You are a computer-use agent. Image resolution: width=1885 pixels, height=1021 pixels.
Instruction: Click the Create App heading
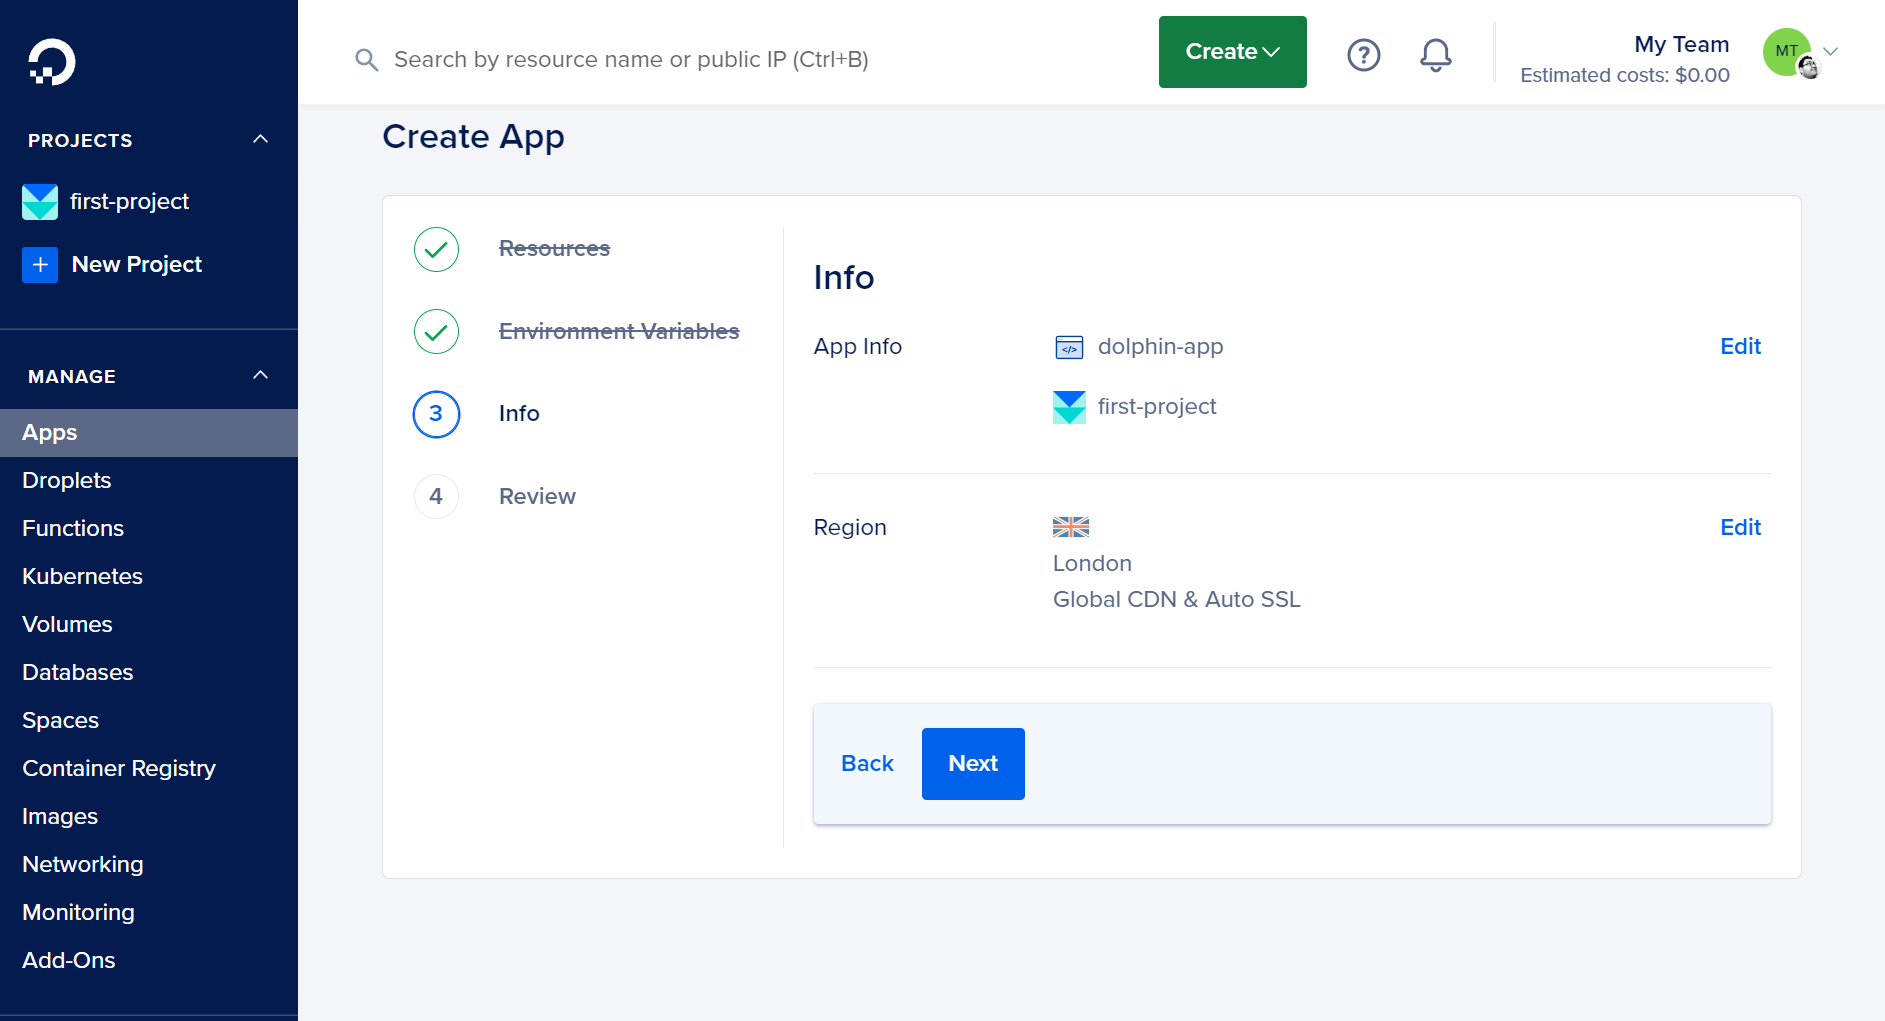pyautogui.click(x=473, y=137)
